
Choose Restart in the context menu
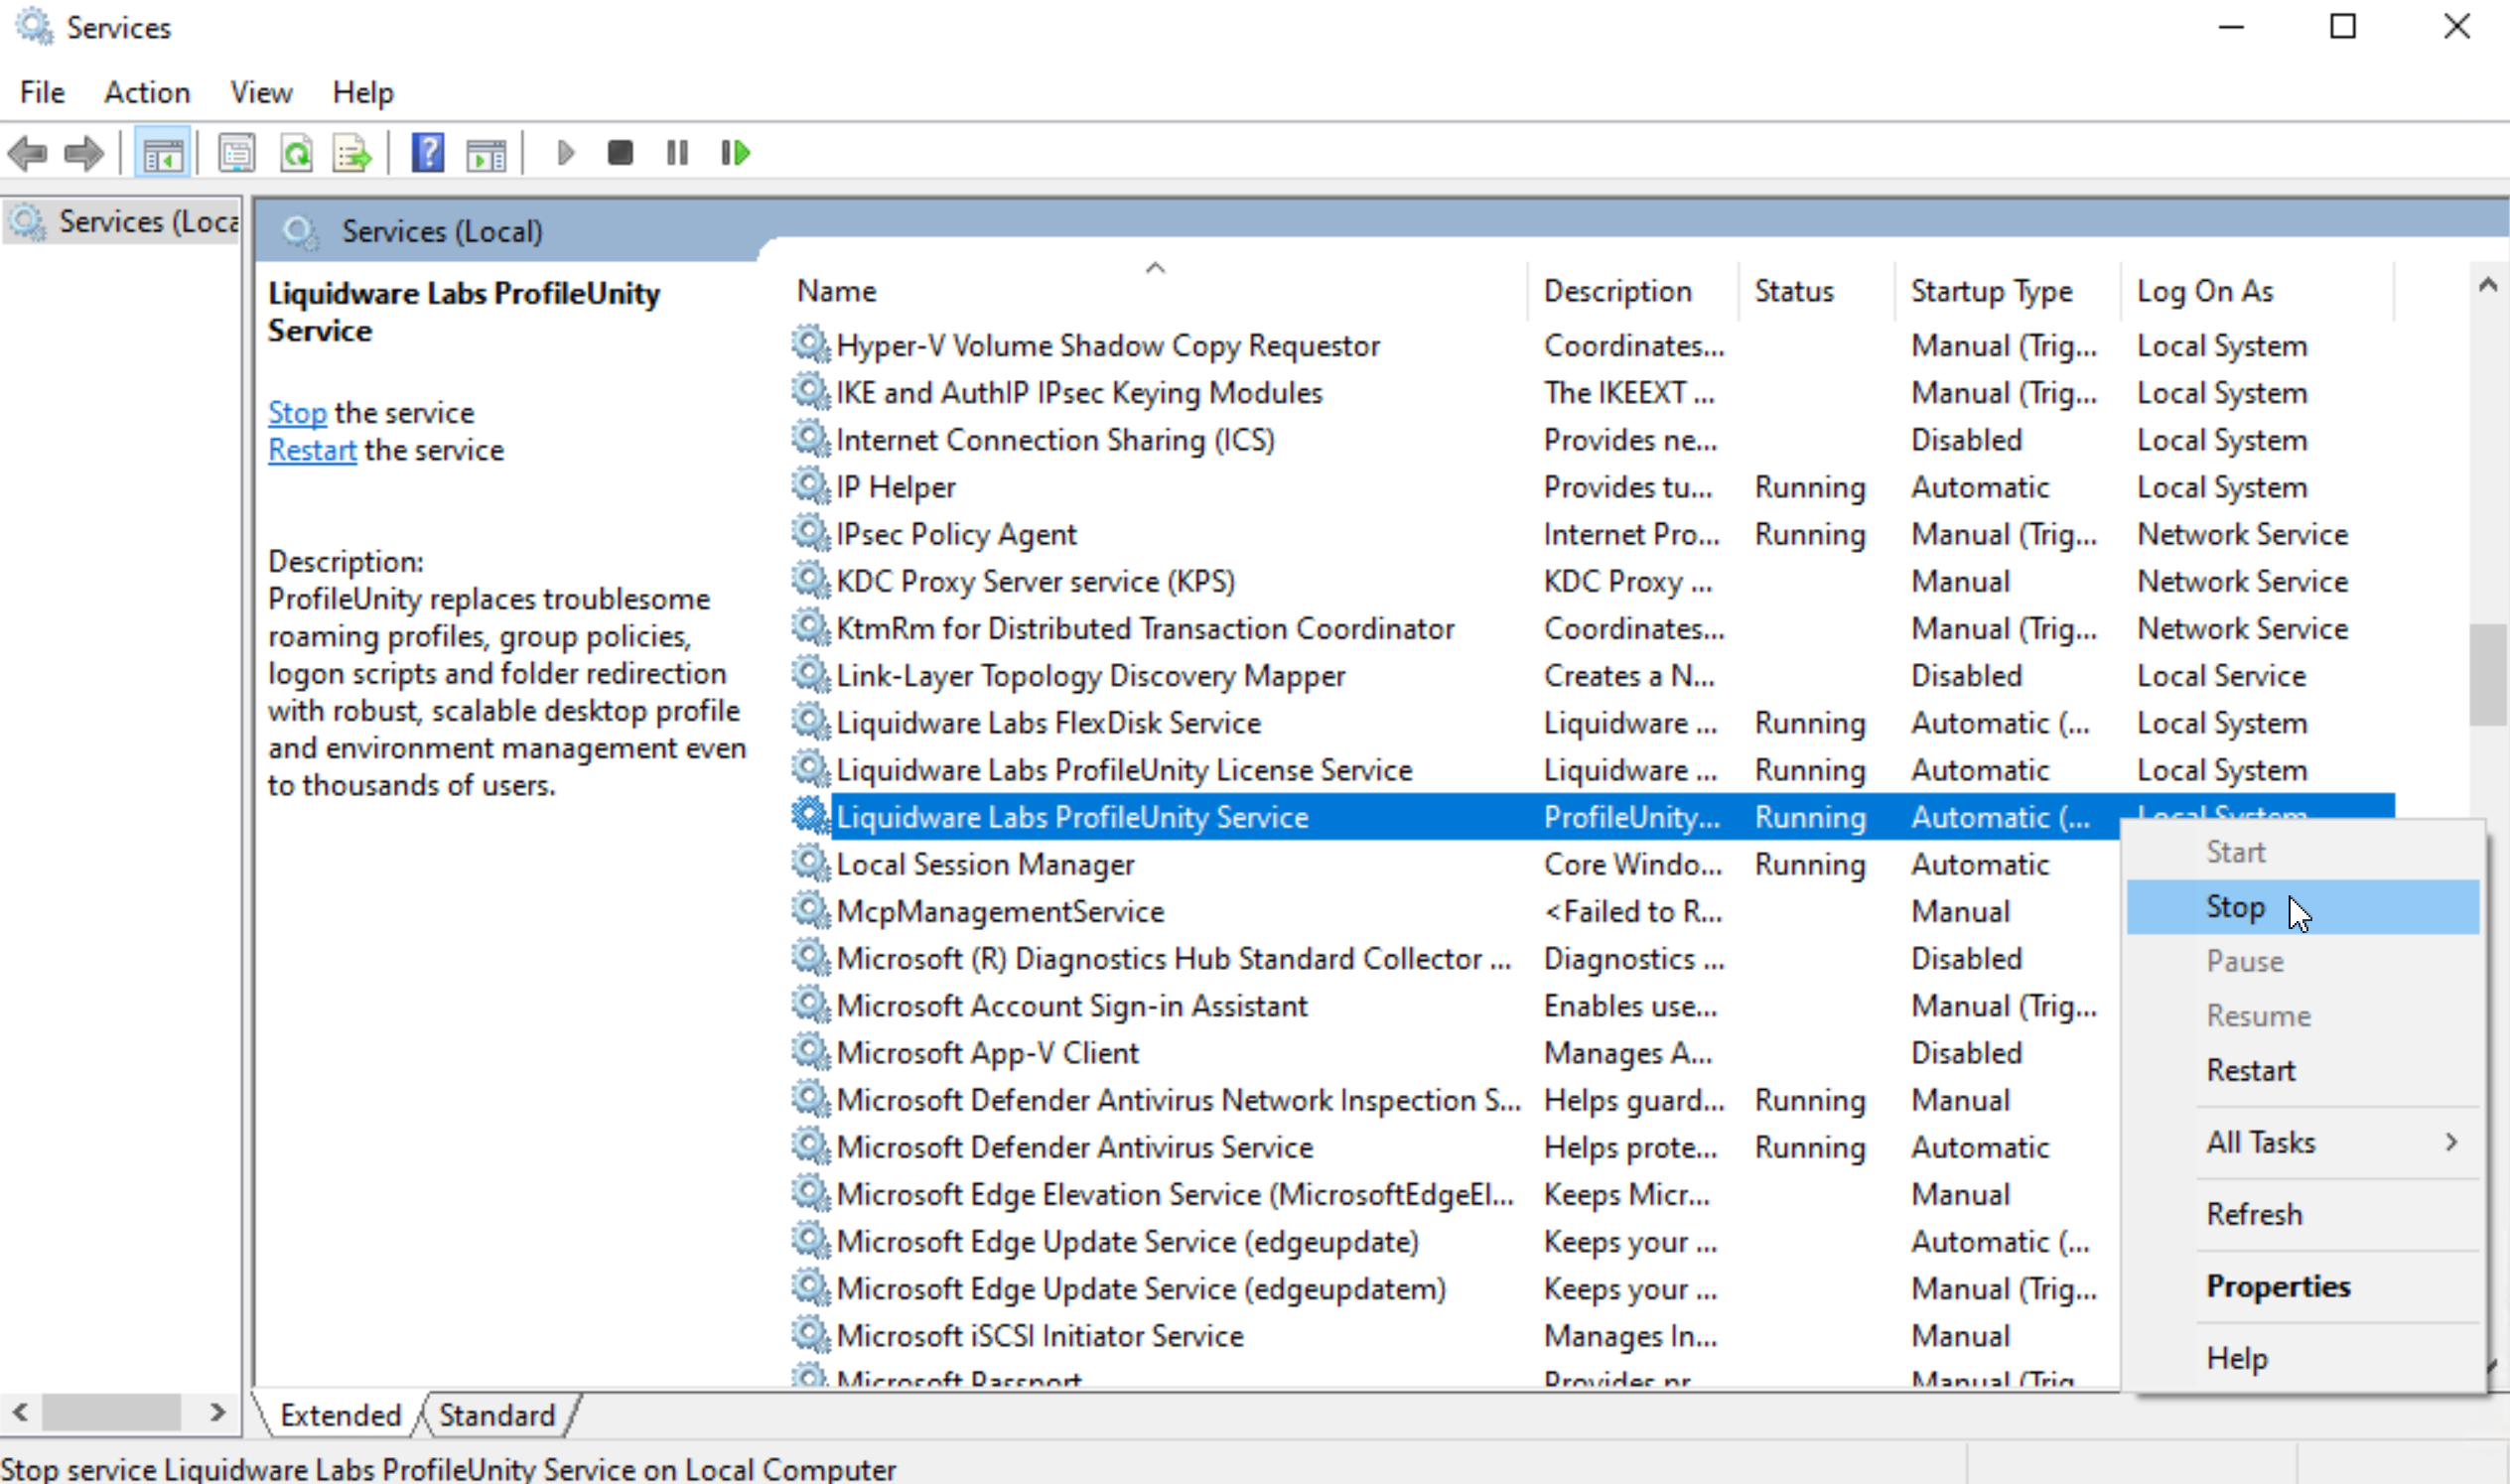2302,1070
